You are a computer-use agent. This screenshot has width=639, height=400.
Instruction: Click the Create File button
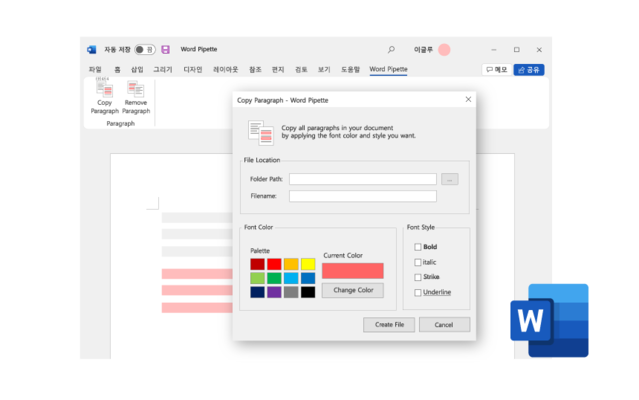(389, 325)
